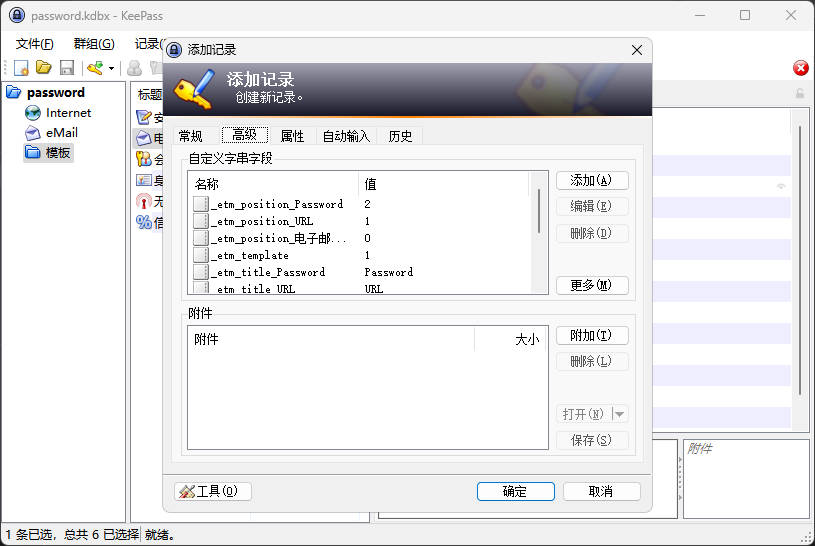This screenshot has width=815, height=546.
Task: Select the eMail envelope group
Action: pos(61,132)
